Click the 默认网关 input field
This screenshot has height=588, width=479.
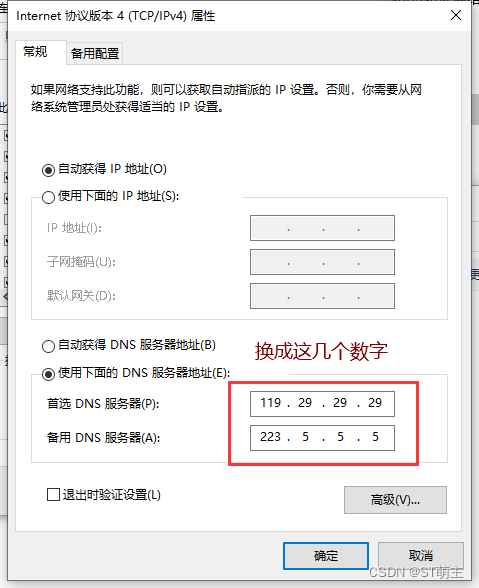(x=322, y=296)
